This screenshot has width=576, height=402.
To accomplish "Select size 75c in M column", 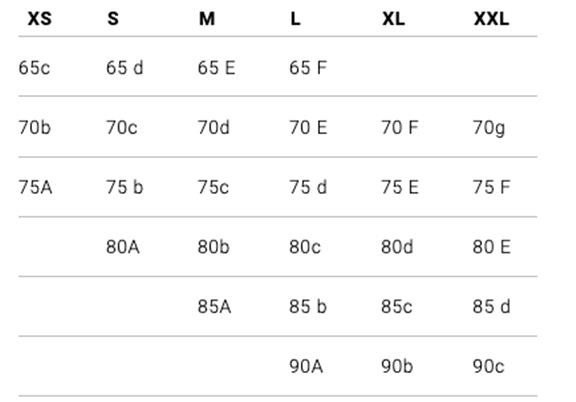I will pos(213,187).
